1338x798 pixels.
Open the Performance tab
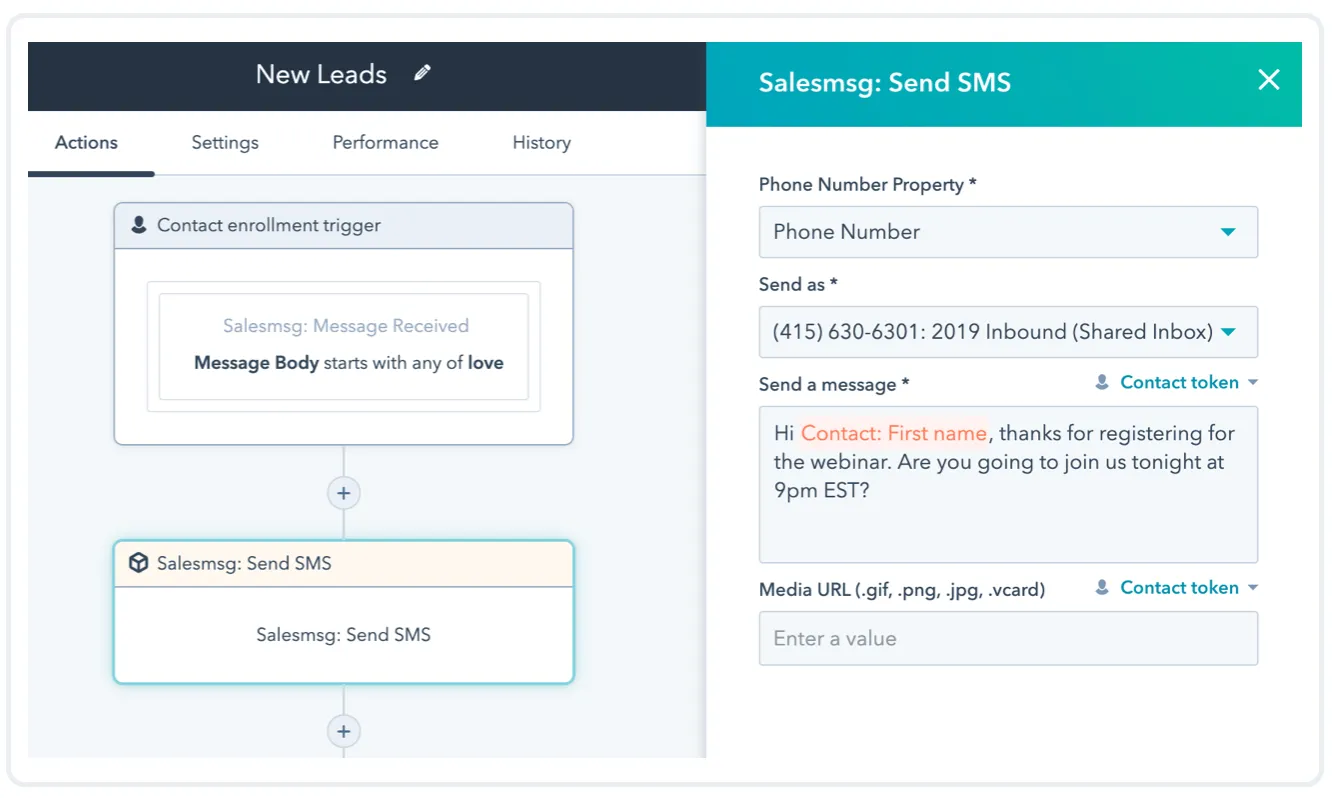[385, 142]
